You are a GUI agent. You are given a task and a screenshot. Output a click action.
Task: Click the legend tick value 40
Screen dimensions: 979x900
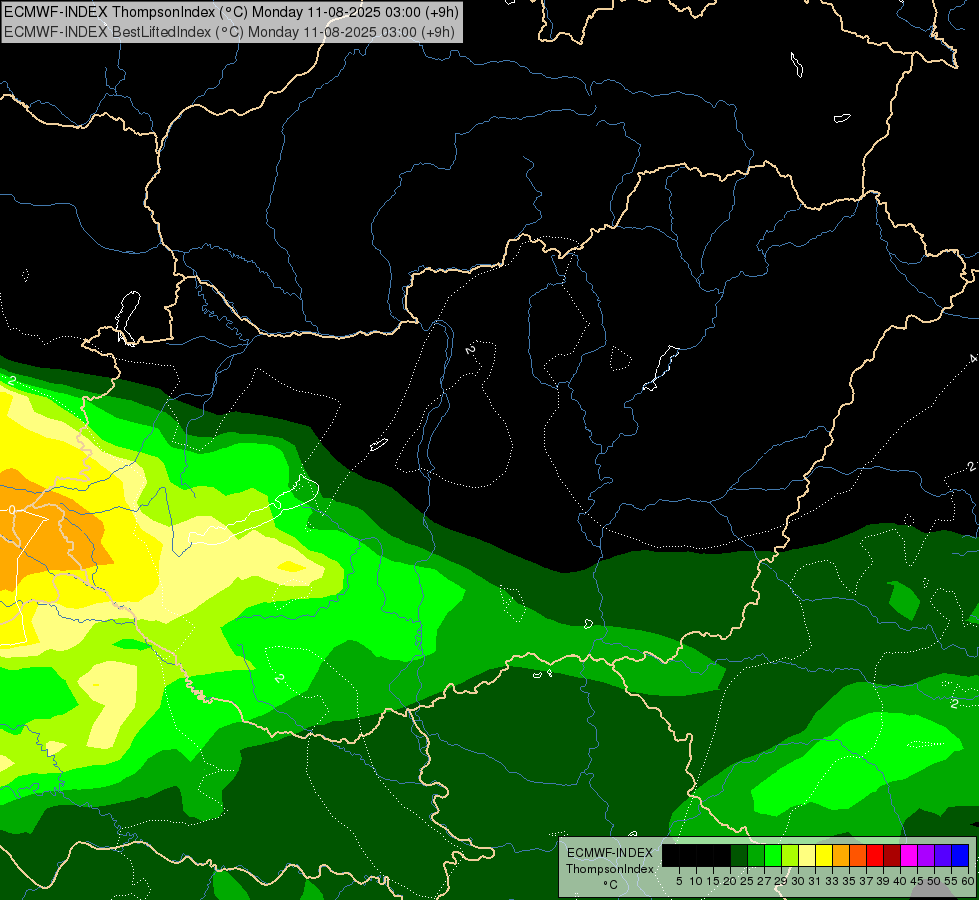[x=900, y=881]
